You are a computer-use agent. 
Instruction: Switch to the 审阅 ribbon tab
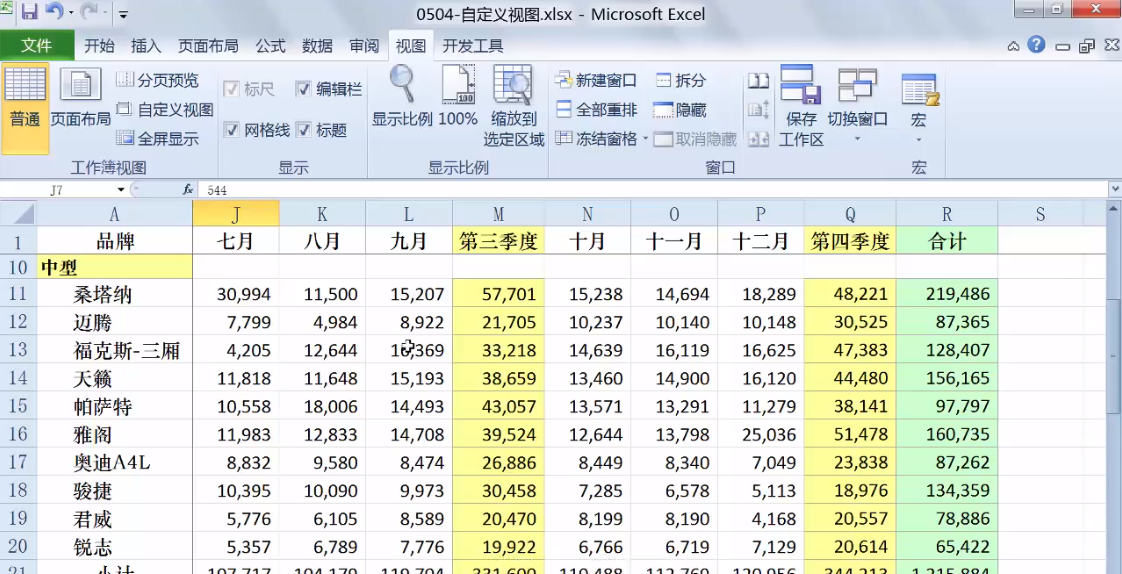point(364,46)
